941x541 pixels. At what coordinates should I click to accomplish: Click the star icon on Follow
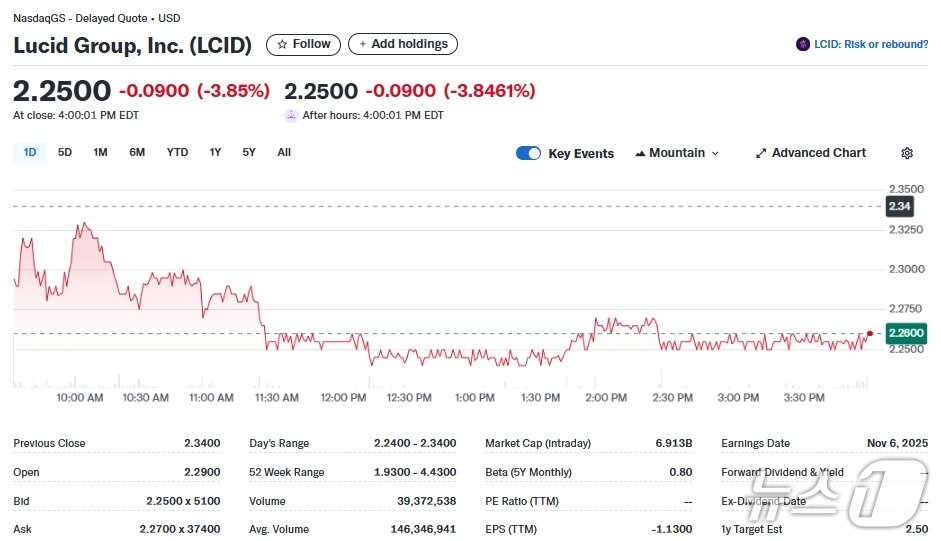coord(282,44)
